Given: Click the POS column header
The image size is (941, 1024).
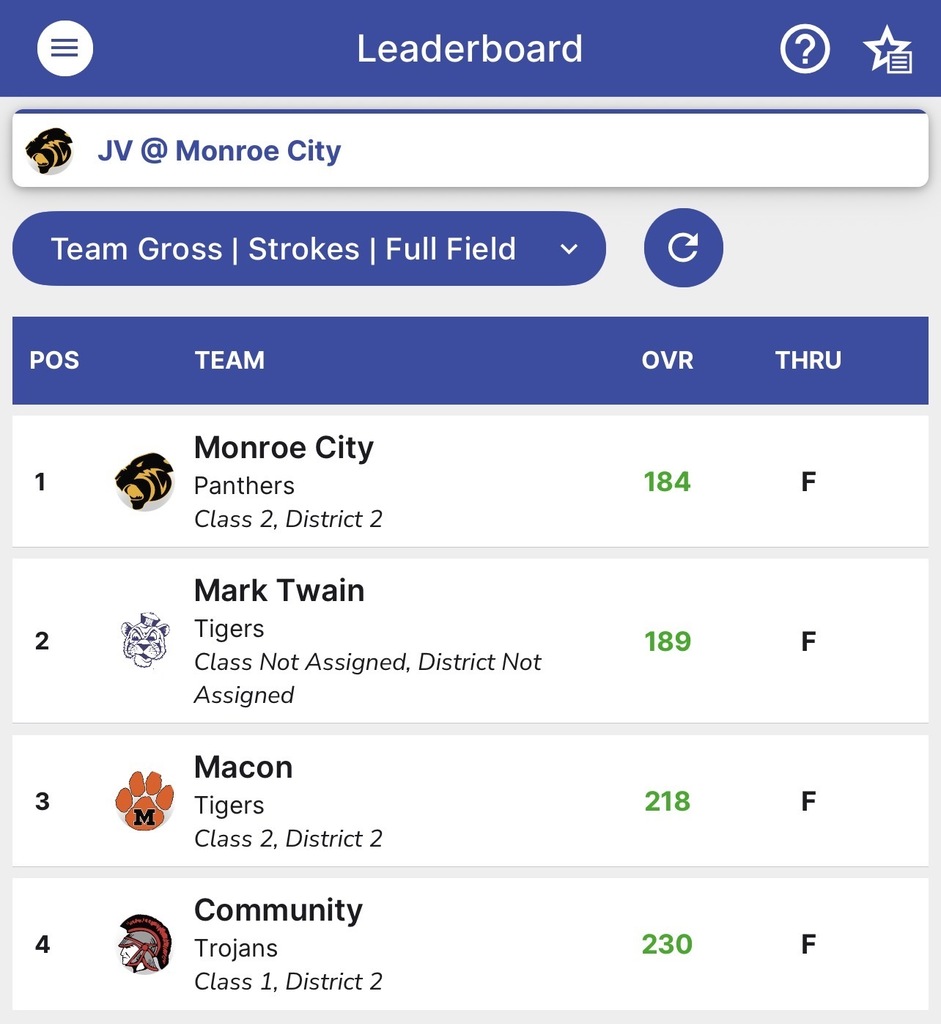Looking at the screenshot, I should 54,360.
